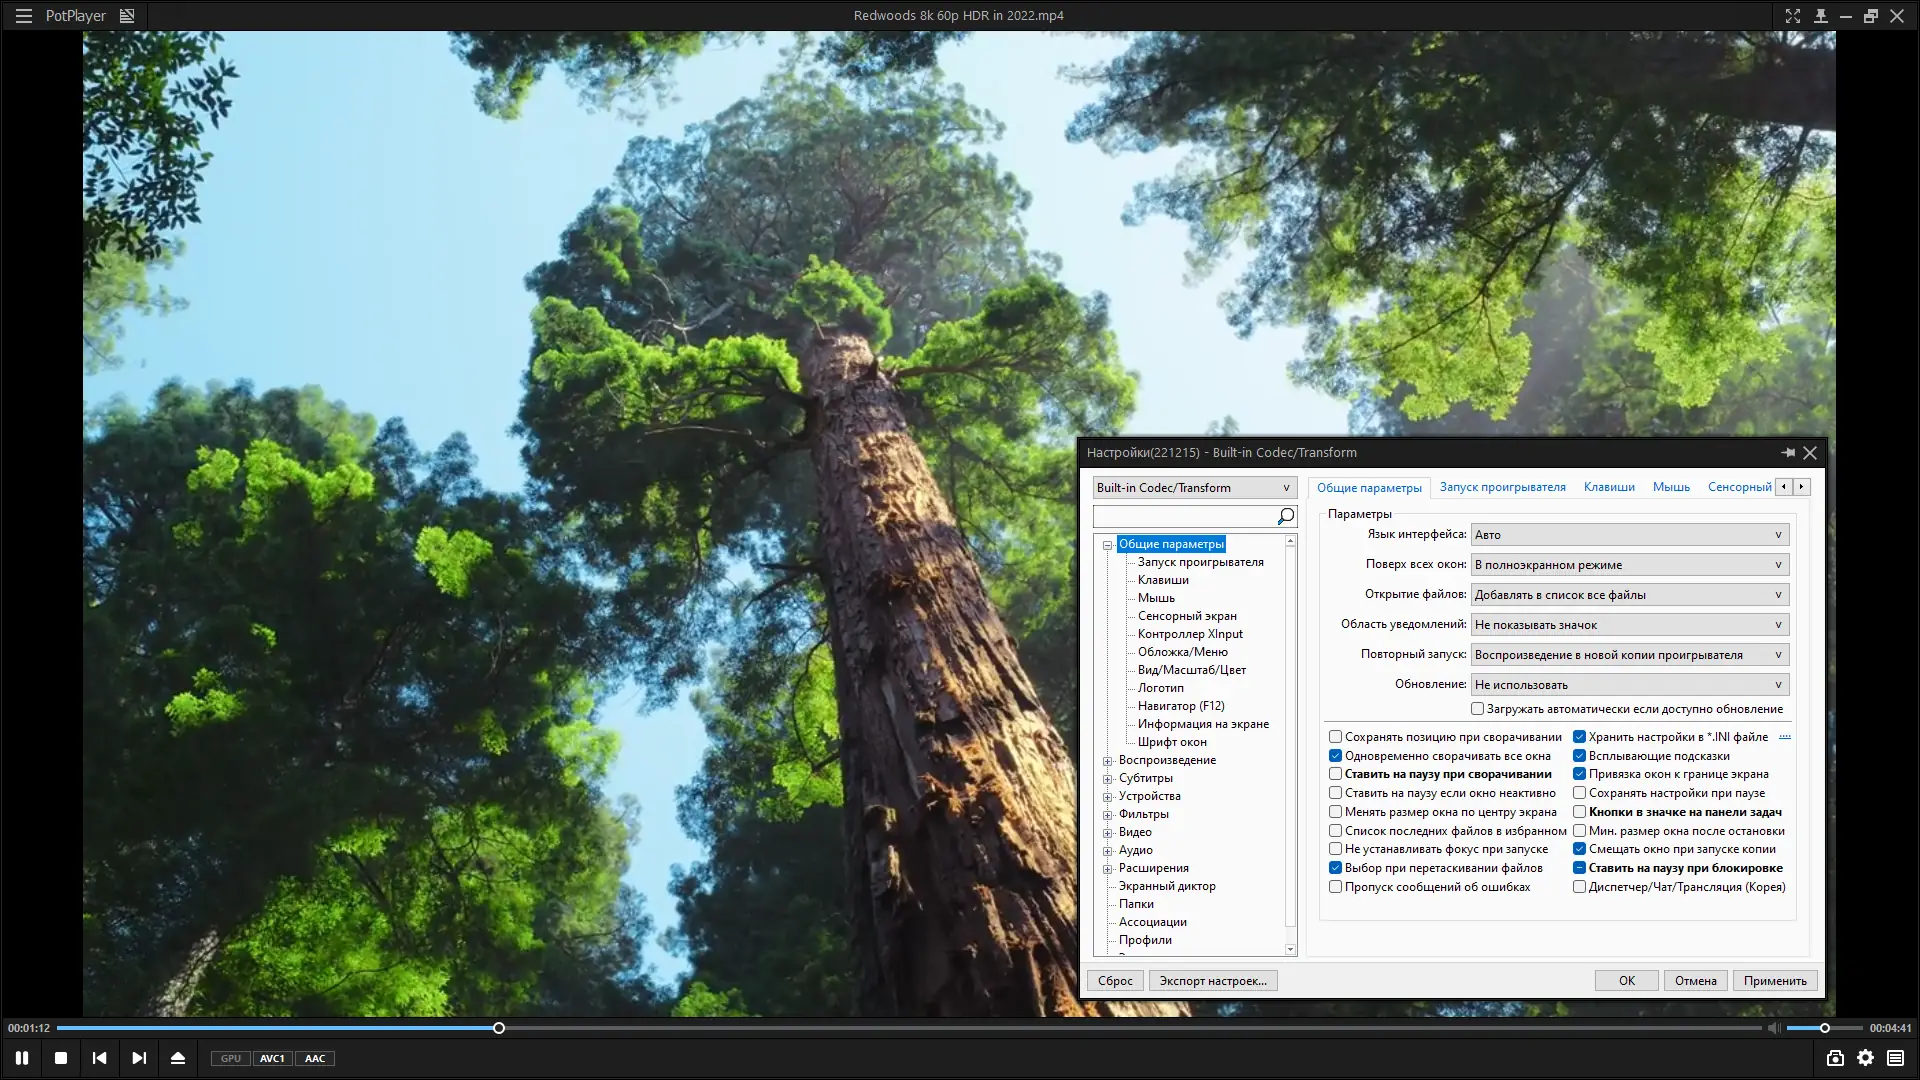
Task: Click the search magnifier in settings
Action: [1286, 516]
